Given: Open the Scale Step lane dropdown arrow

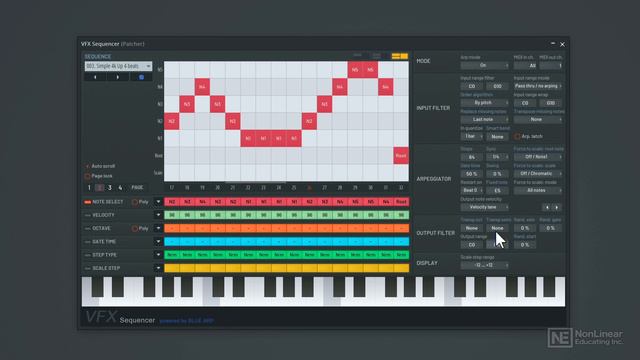Looking at the screenshot, I should (158, 268).
